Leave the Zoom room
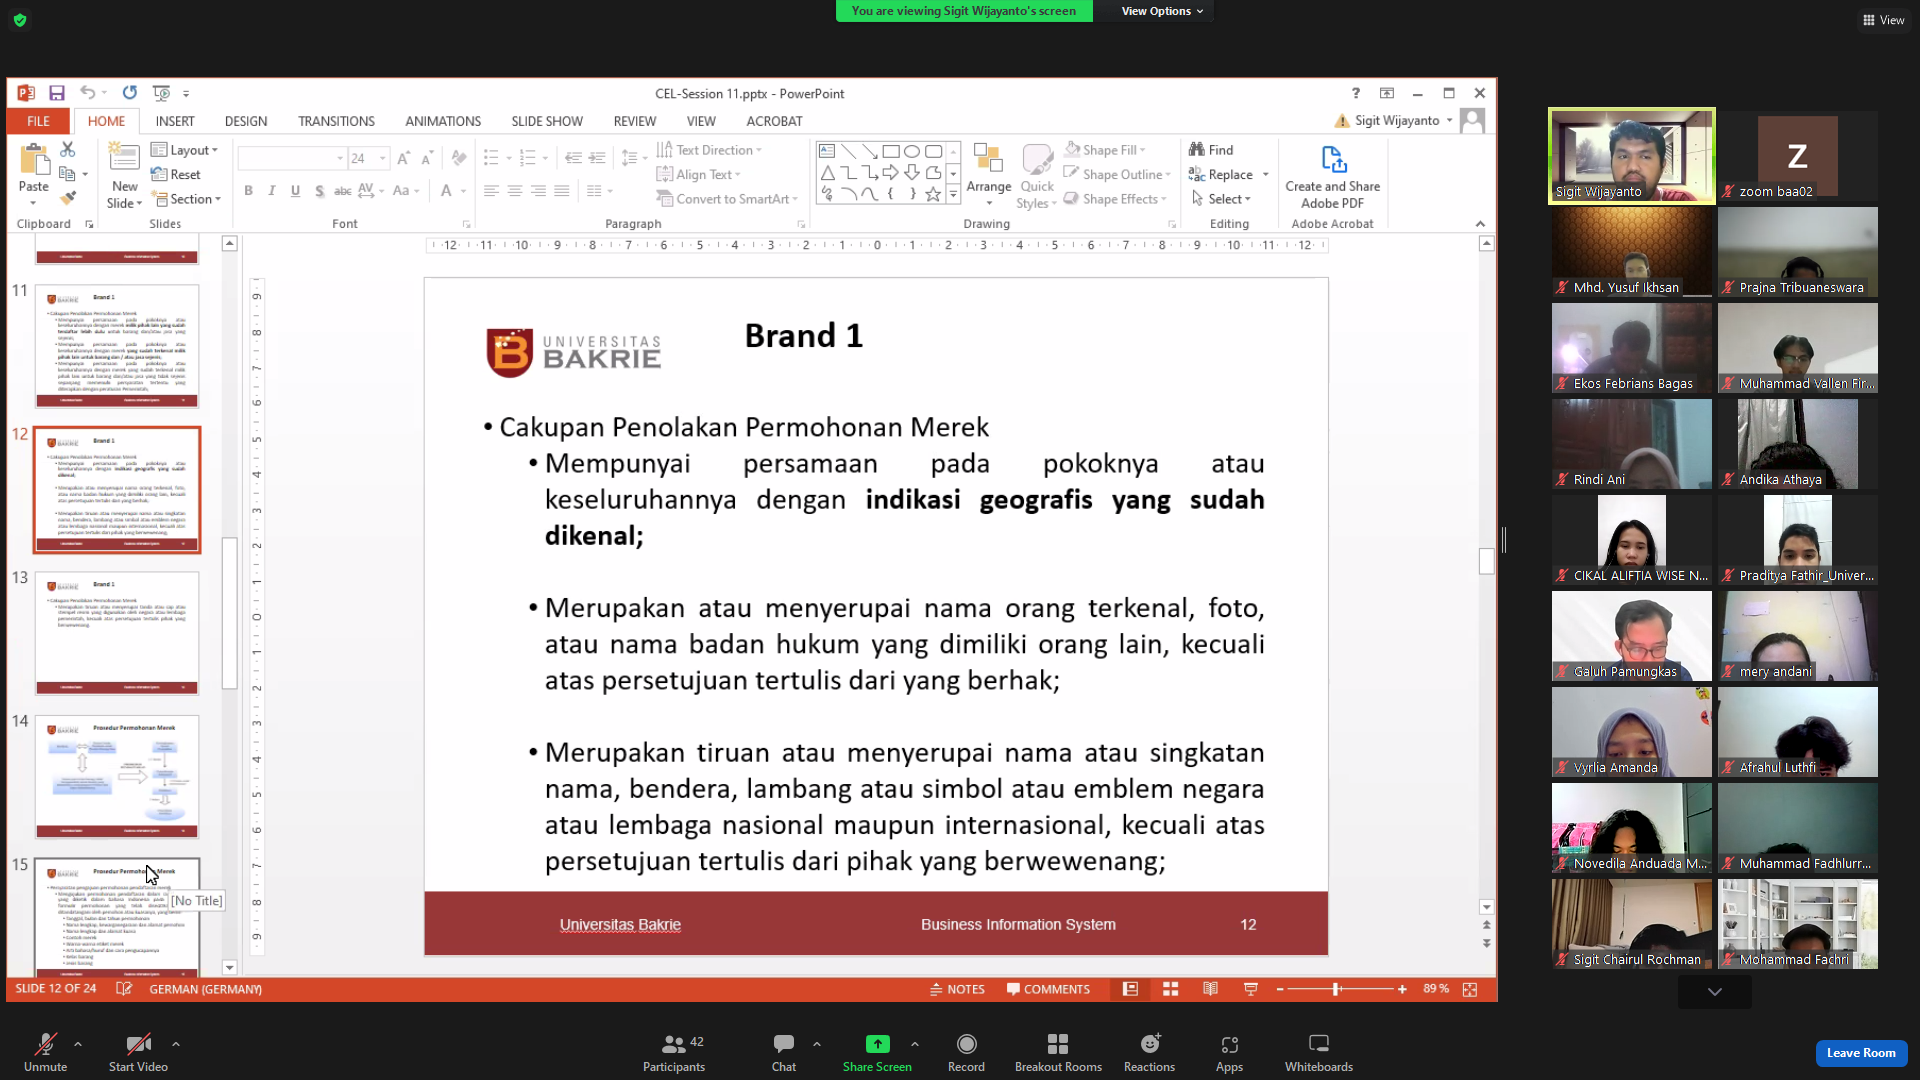This screenshot has width=1920, height=1080. coord(1861,1053)
